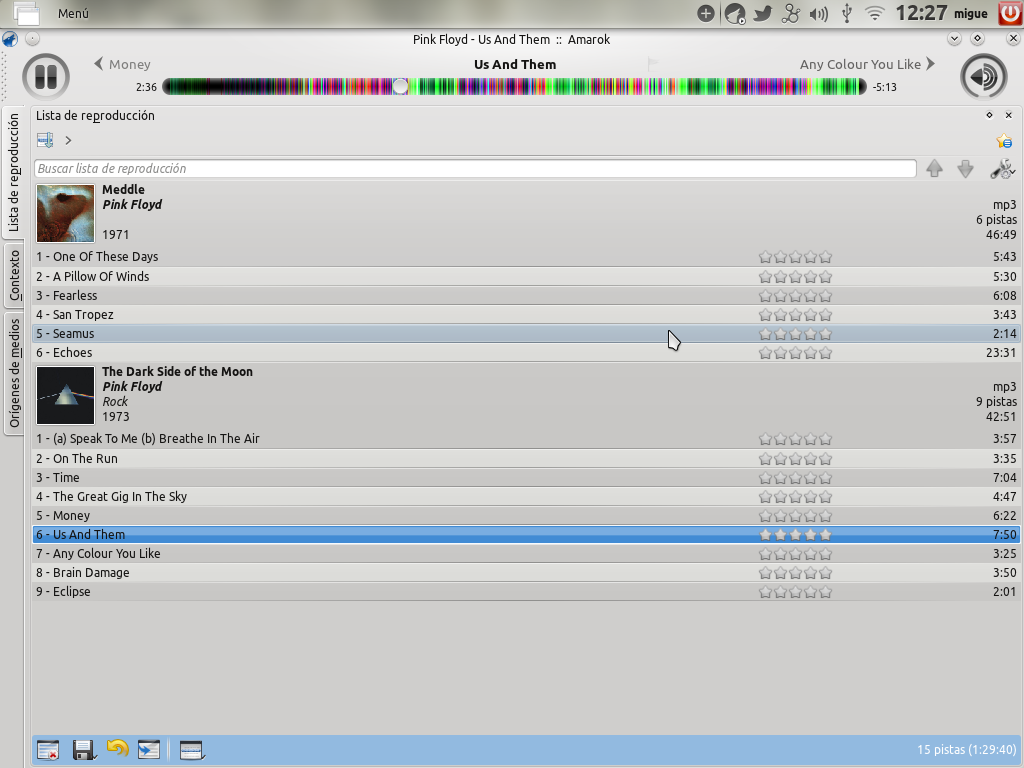Open the top panel Menú
The width and height of the screenshot is (1024, 768).
tap(72, 13)
